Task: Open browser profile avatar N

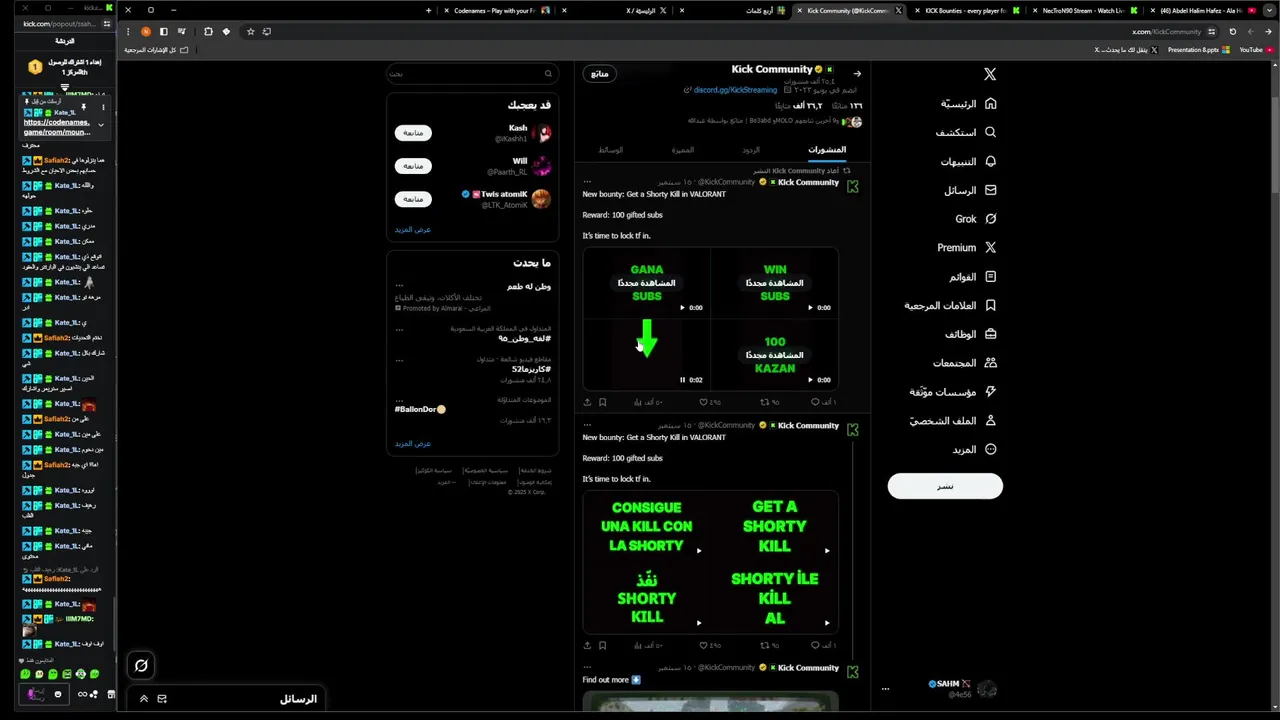Action: 146,31
